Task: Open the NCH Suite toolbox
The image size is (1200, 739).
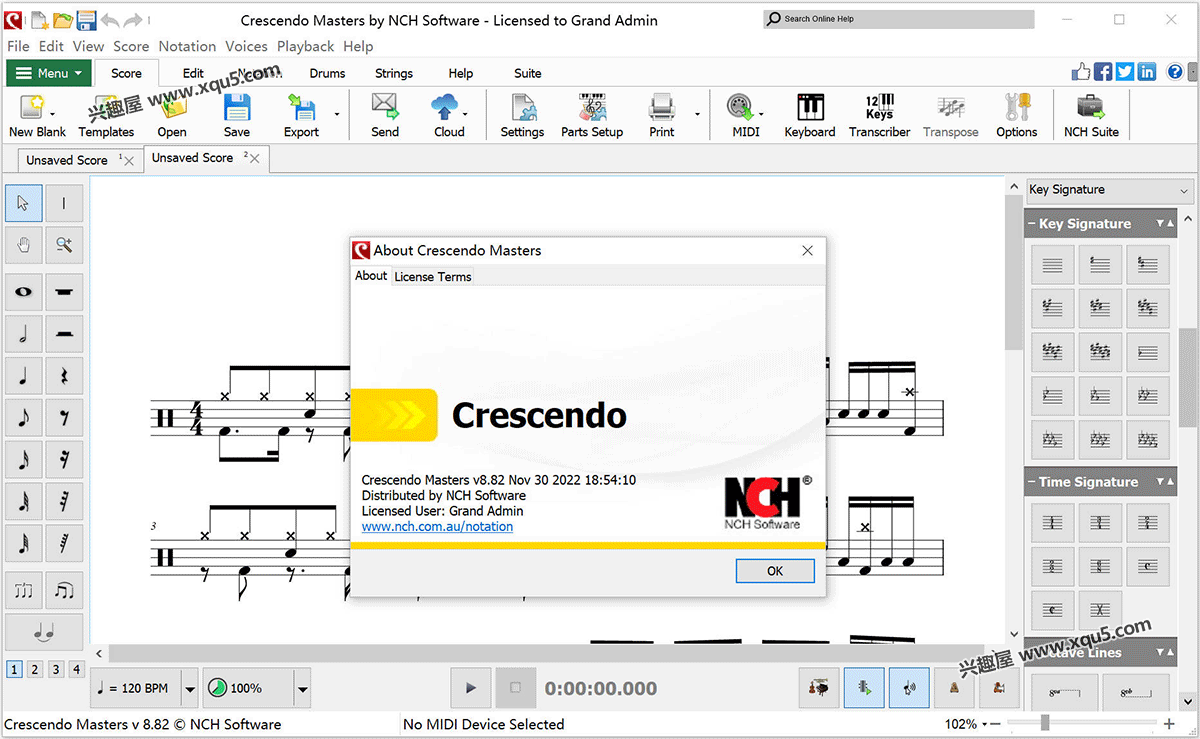Action: pos(1091,115)
